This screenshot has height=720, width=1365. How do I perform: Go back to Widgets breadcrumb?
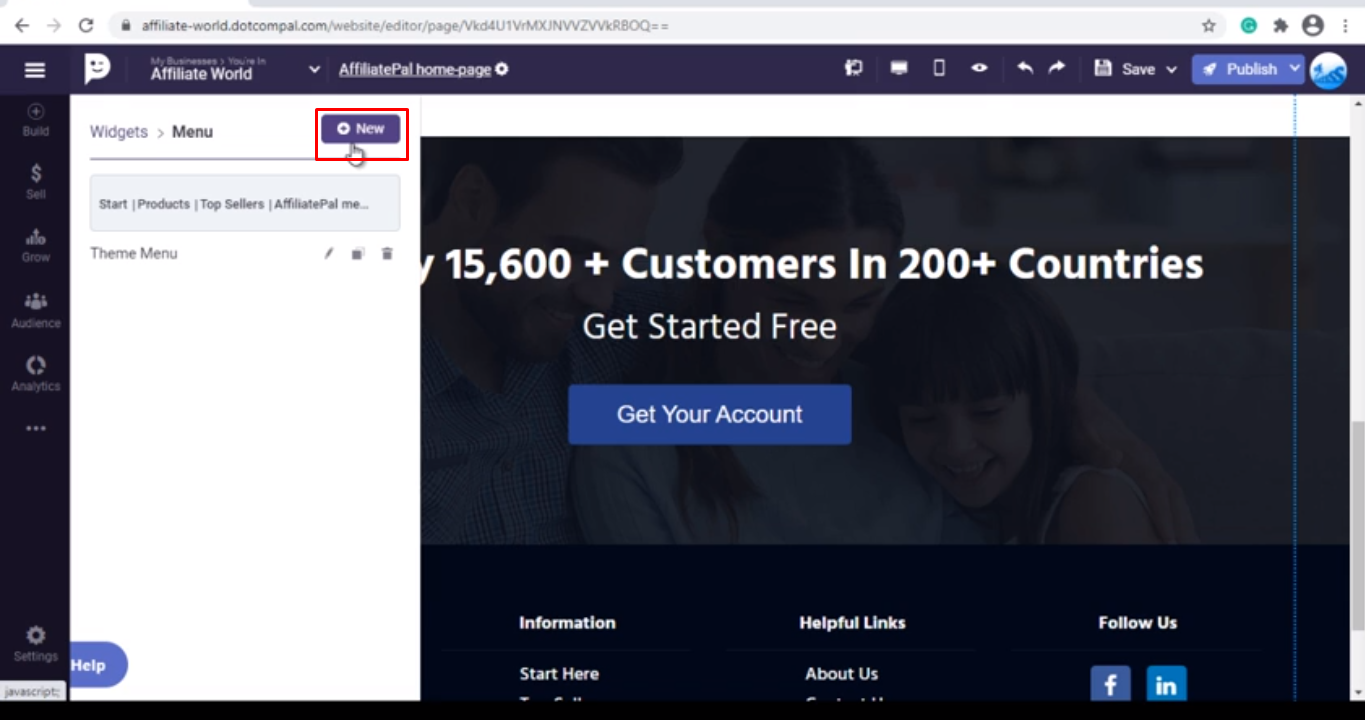coord(119,131)
